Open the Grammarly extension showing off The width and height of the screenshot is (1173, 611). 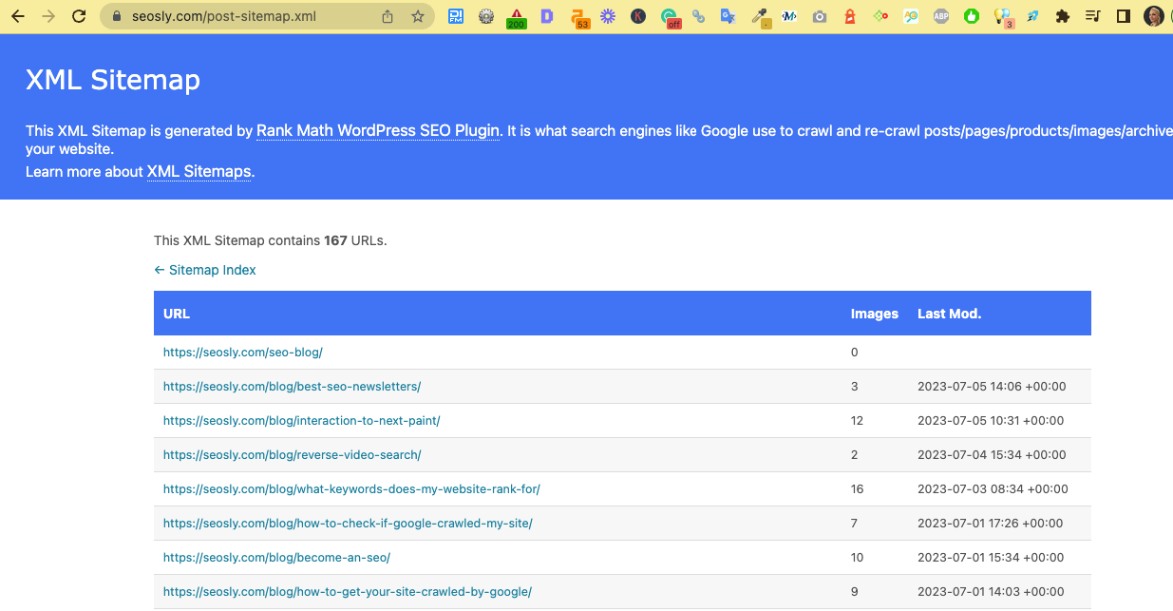[669, 16]
